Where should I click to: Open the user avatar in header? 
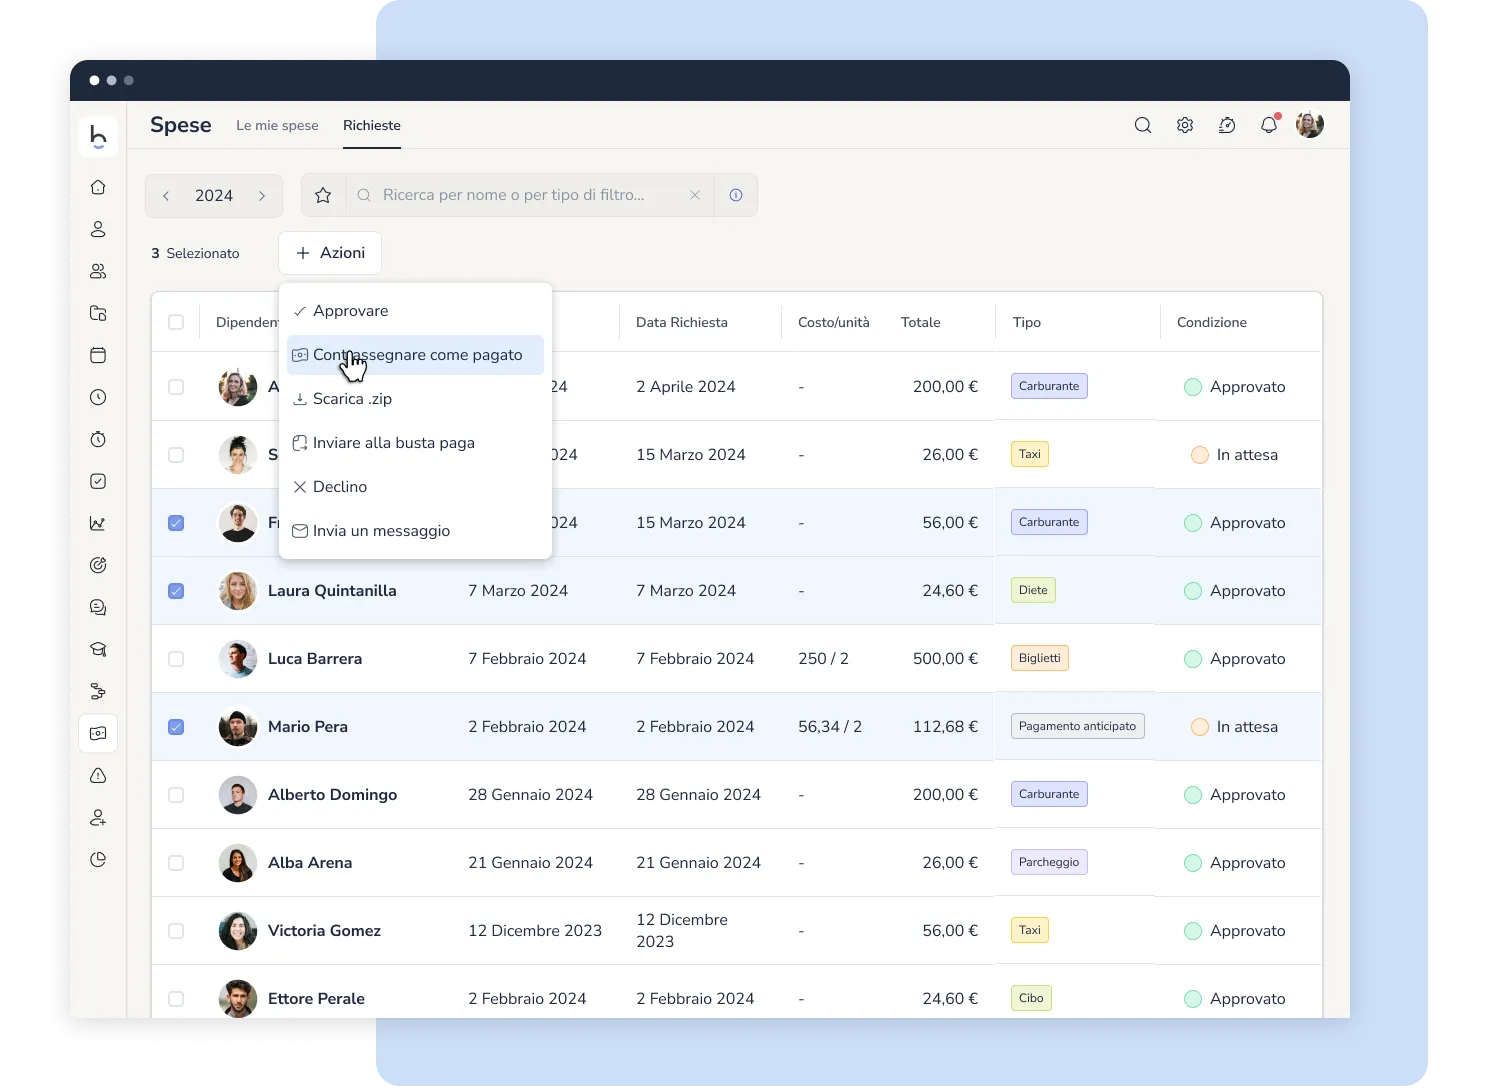click(1310, 125)
